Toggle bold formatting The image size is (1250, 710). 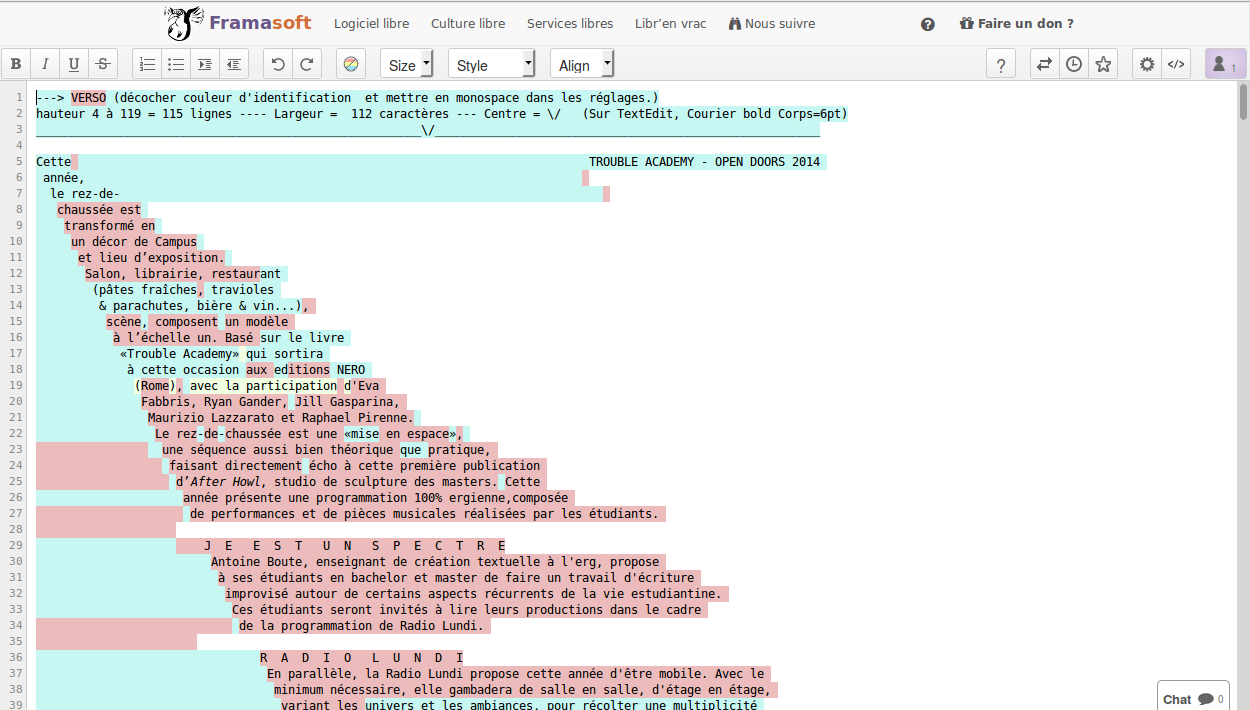coord(16,64)
